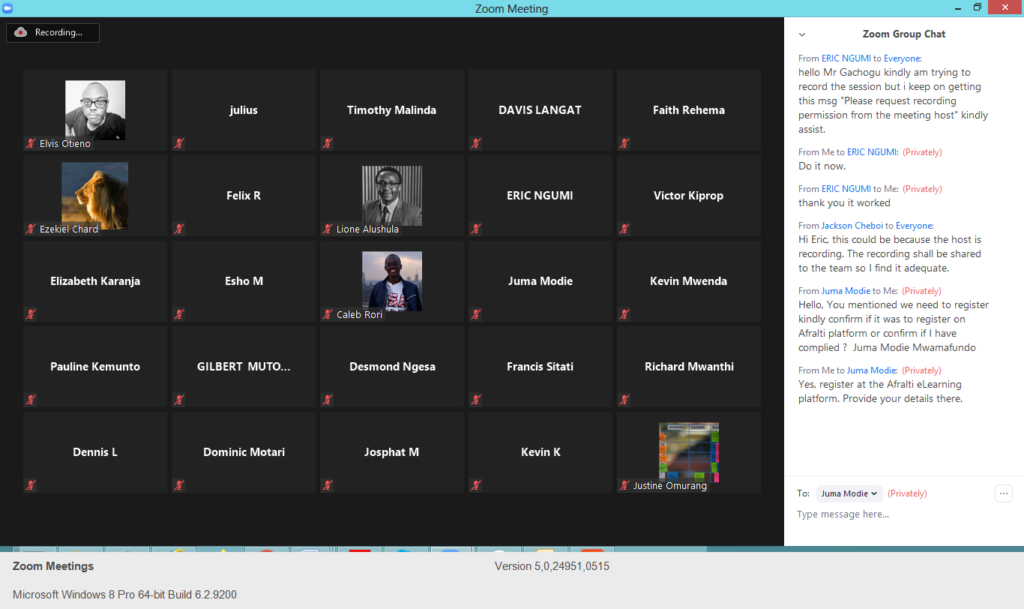Click muted mic icon on Josphat M tile
1024x609 pixels.
(x=328, y=485)
